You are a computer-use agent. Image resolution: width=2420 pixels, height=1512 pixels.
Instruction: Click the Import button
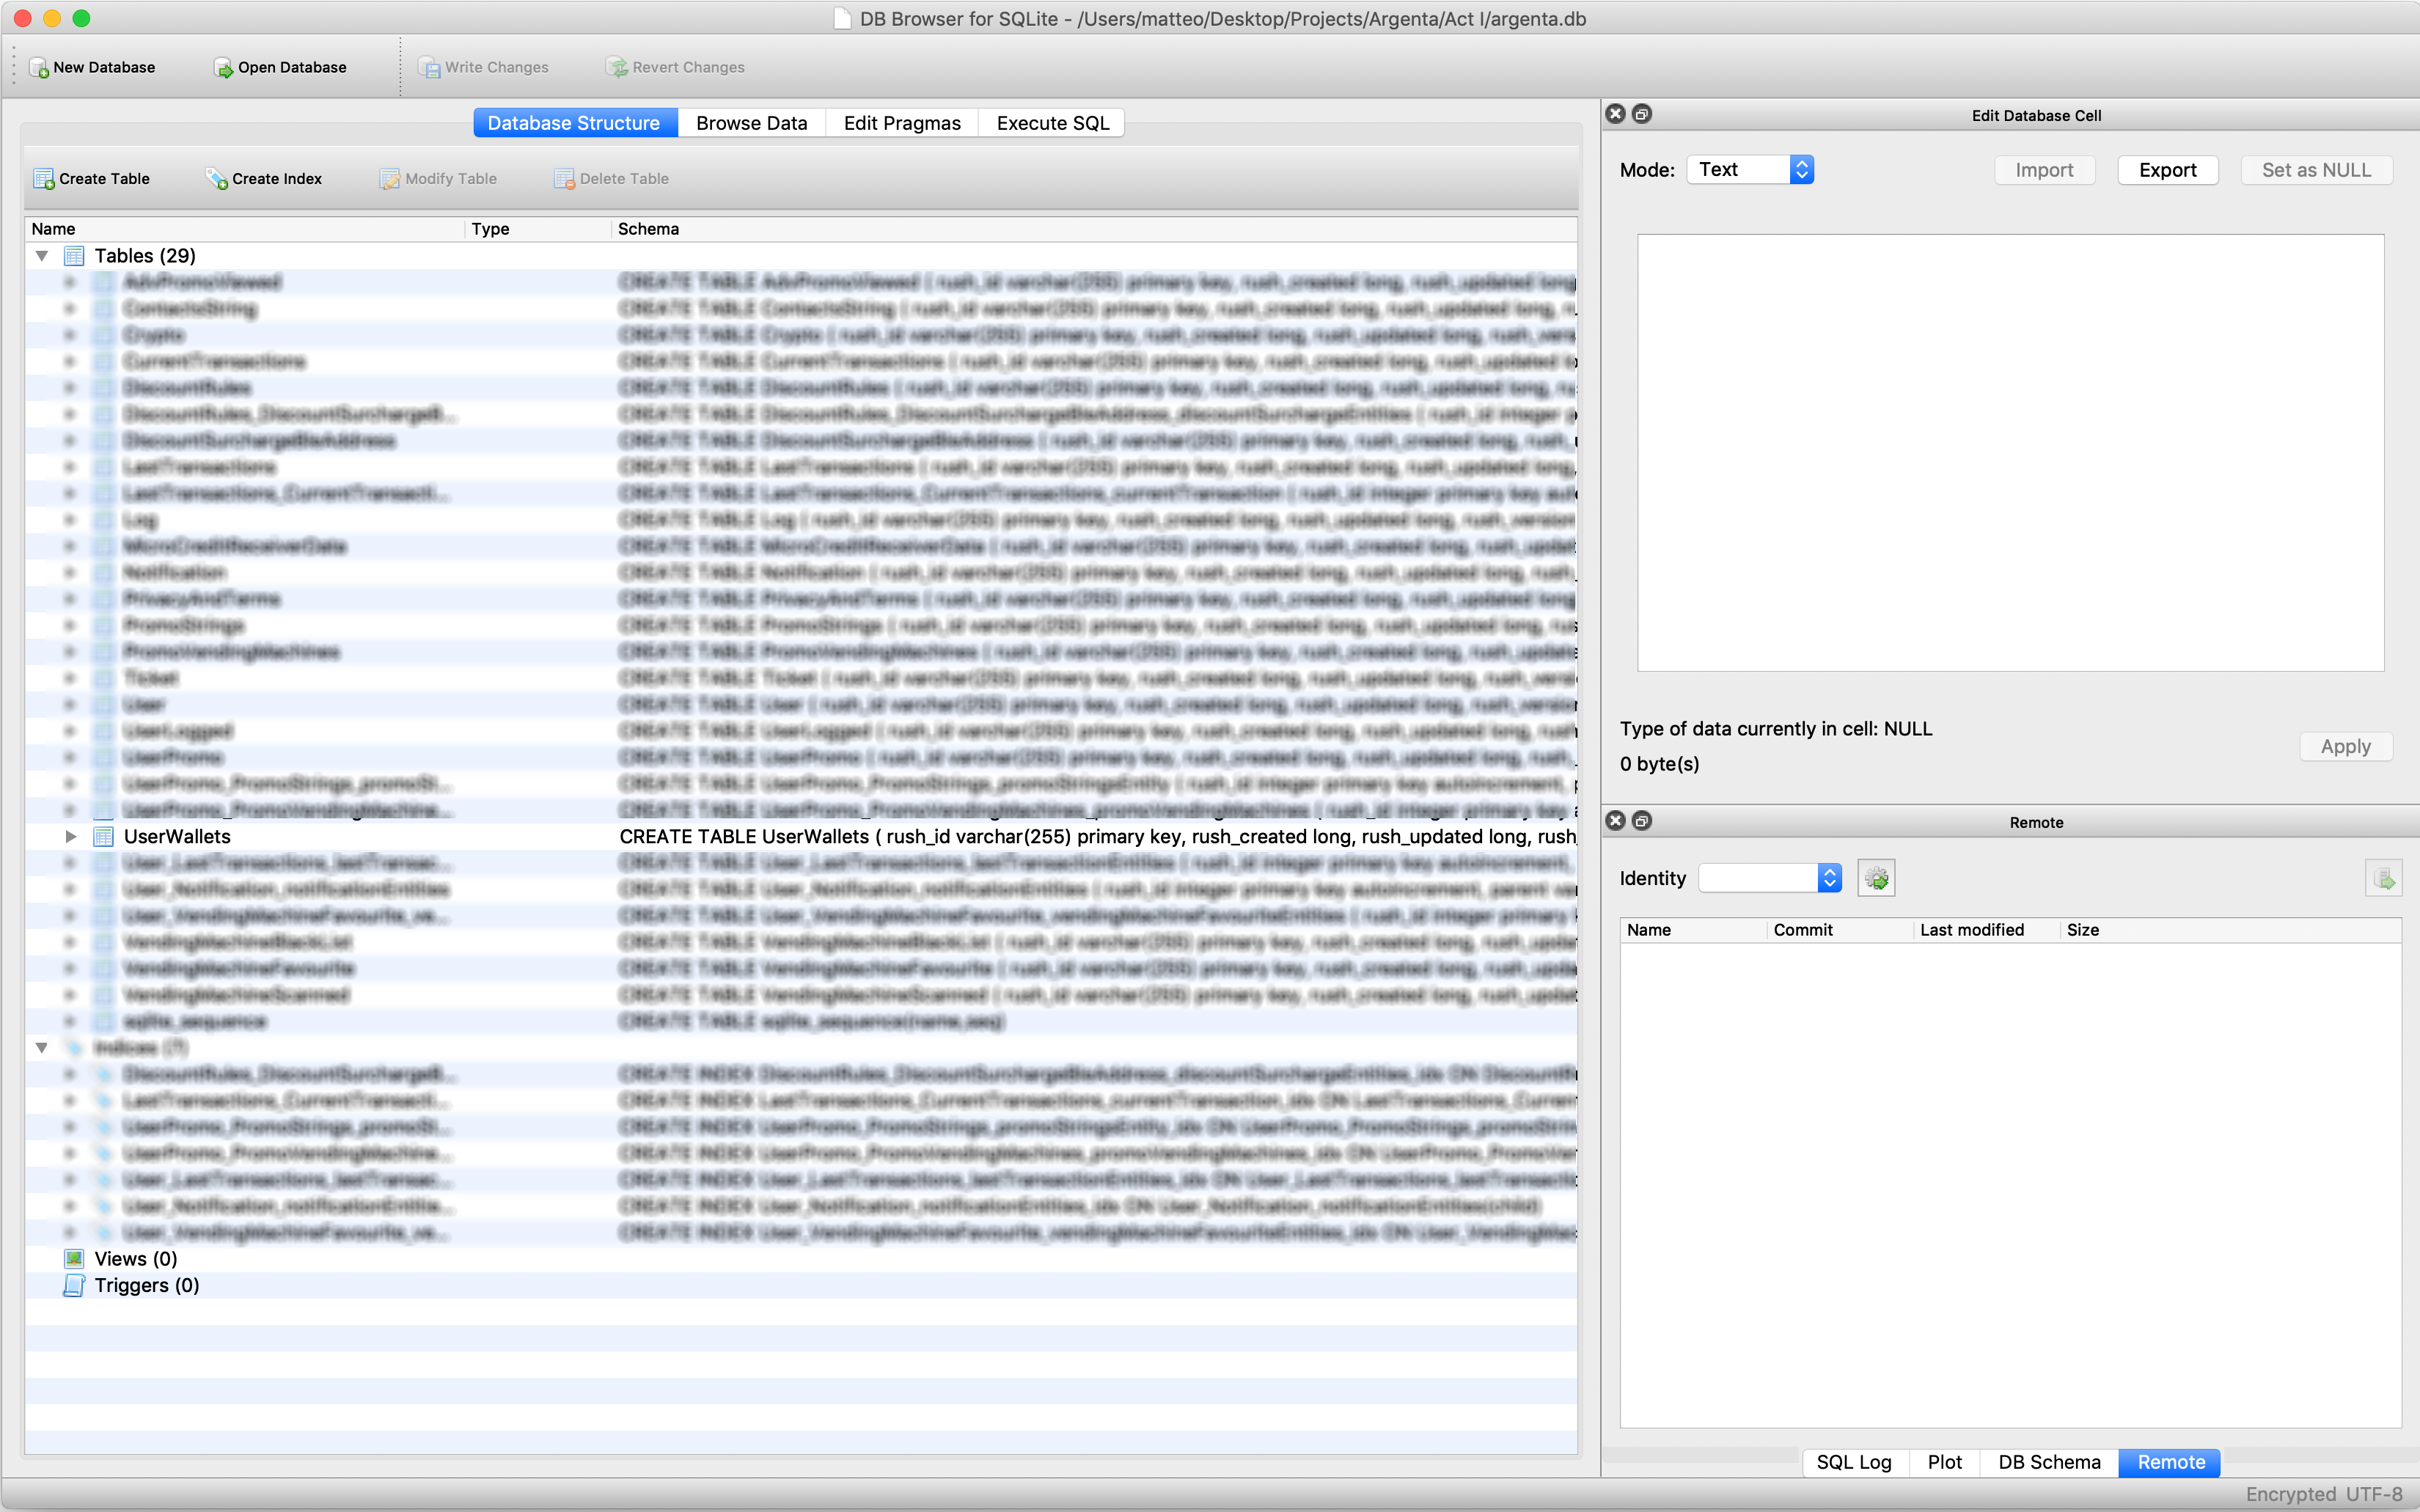pyautogui.click(x=2044, y=170)
